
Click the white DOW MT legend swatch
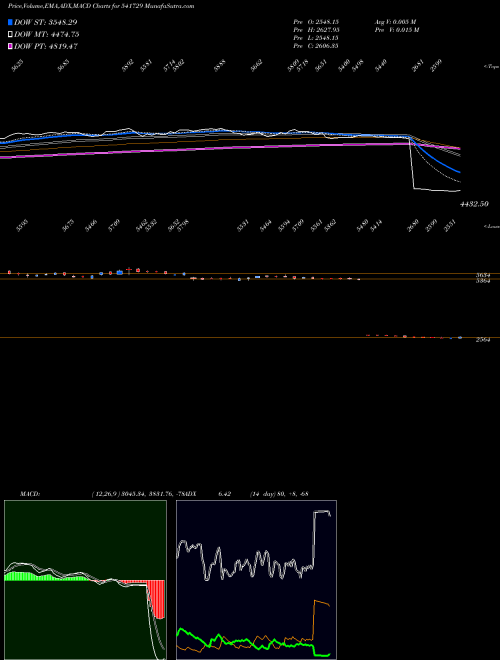click(10, 35)
